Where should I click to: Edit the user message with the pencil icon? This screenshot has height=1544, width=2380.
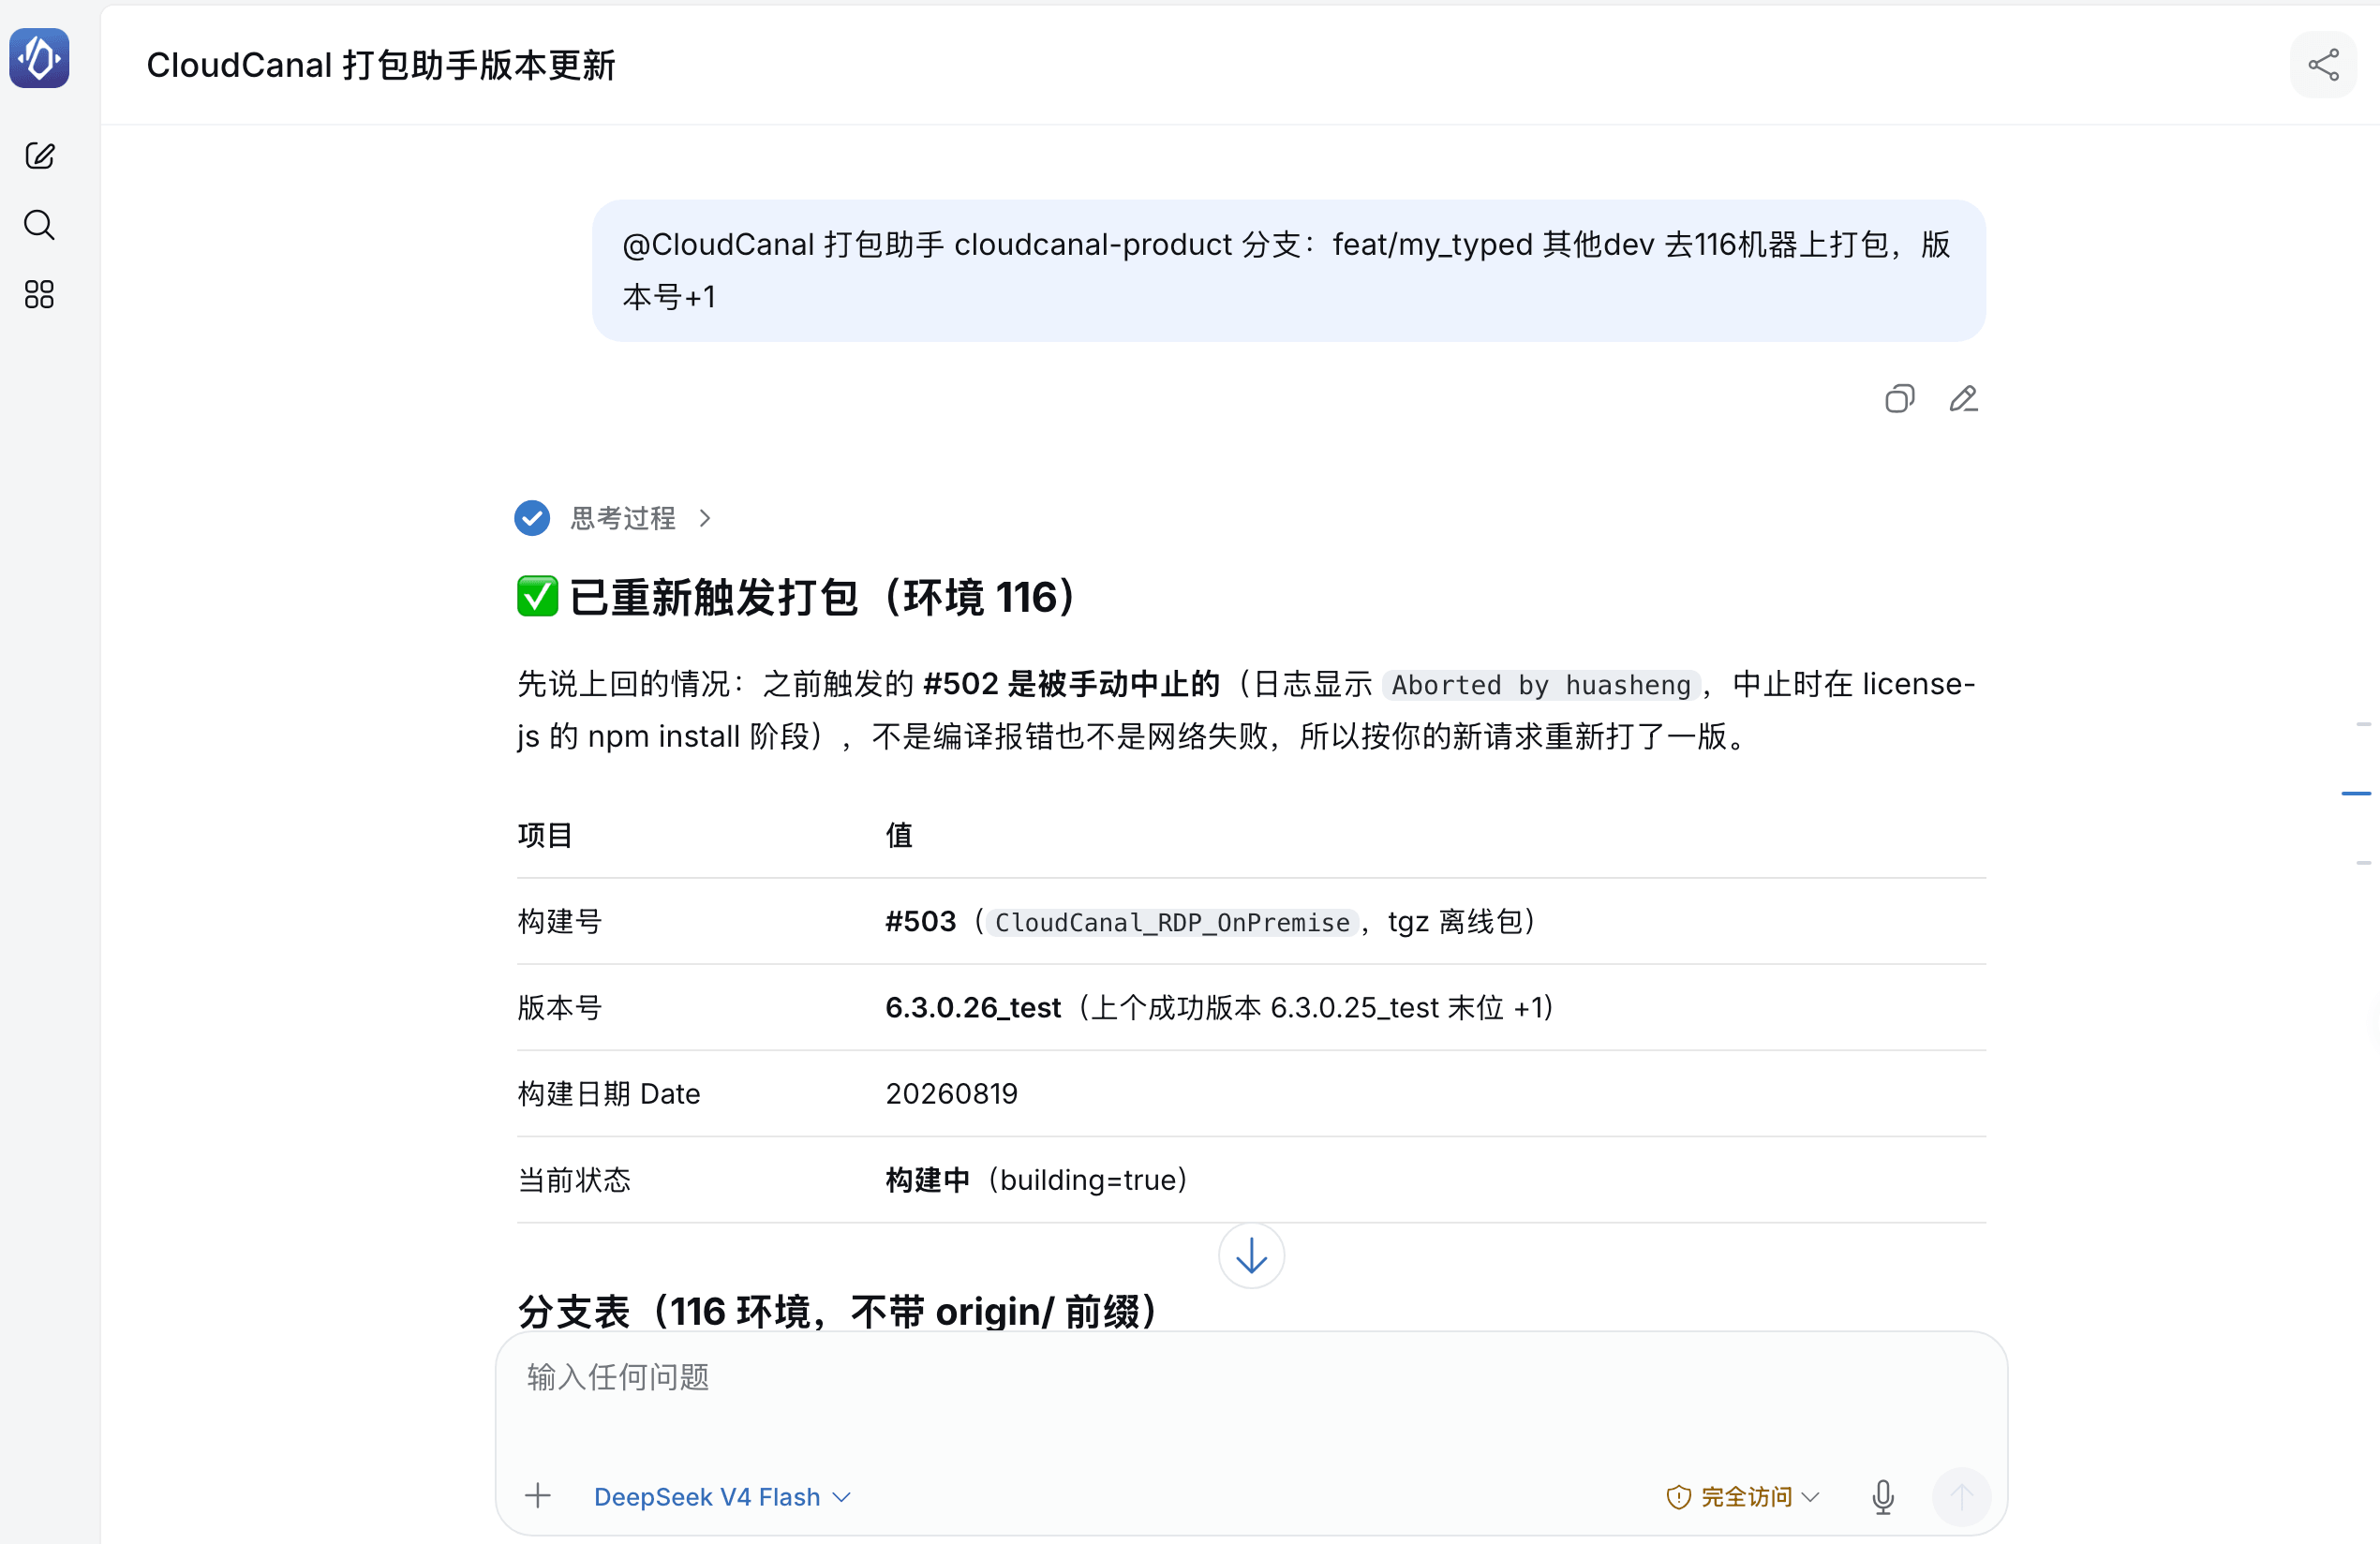[x=1963, y=399]
